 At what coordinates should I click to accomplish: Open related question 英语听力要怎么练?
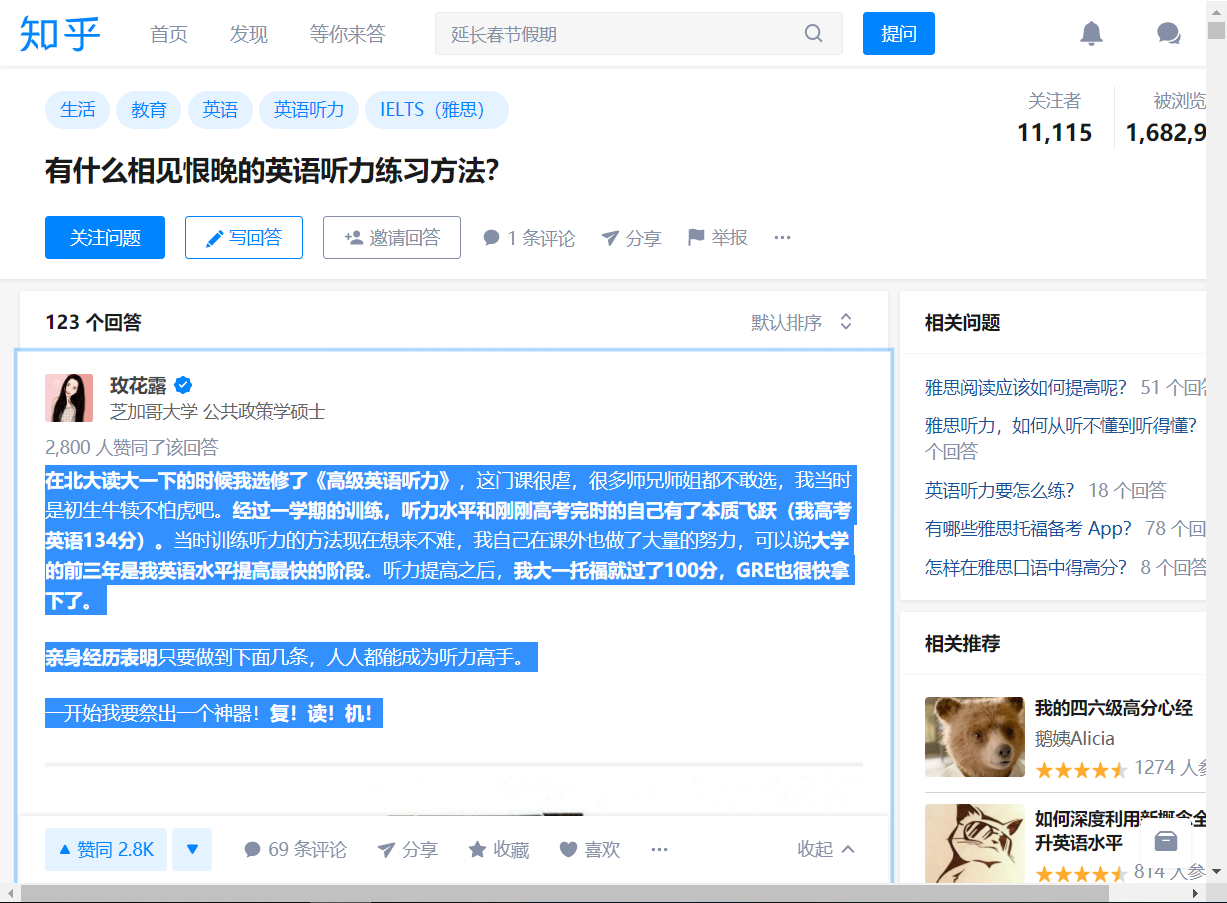click(1001, 490)
